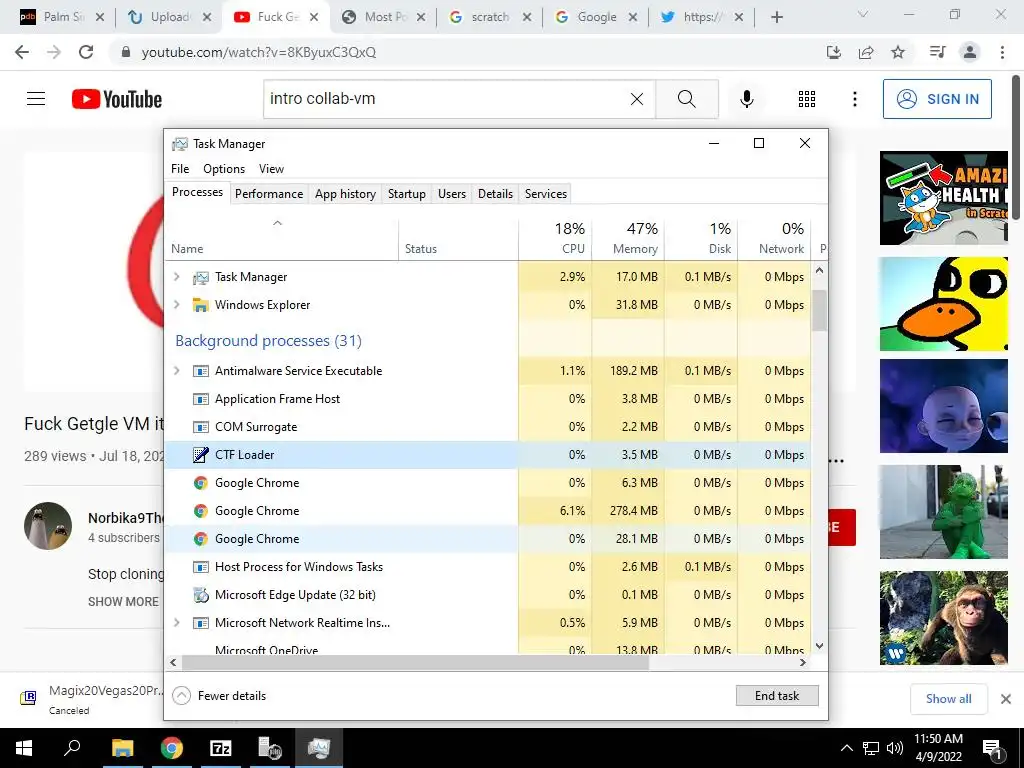Open YouTube settings three-dot menu
Image resolution: width=1024 pixels, height=768 pixels.
[854, 99]
